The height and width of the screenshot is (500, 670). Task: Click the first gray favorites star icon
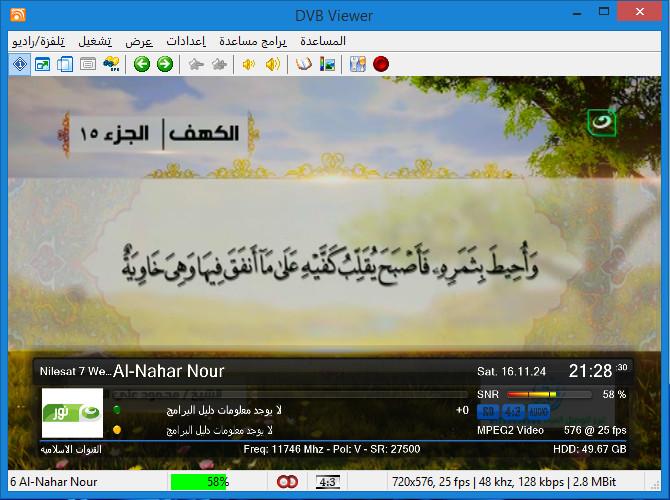pyautogui.click(x=196, y=65)
